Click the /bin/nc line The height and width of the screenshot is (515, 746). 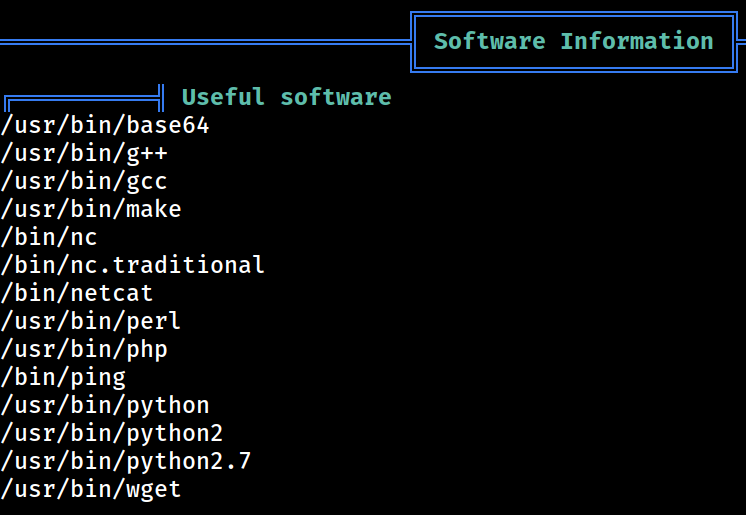click(x=49, y=238)
